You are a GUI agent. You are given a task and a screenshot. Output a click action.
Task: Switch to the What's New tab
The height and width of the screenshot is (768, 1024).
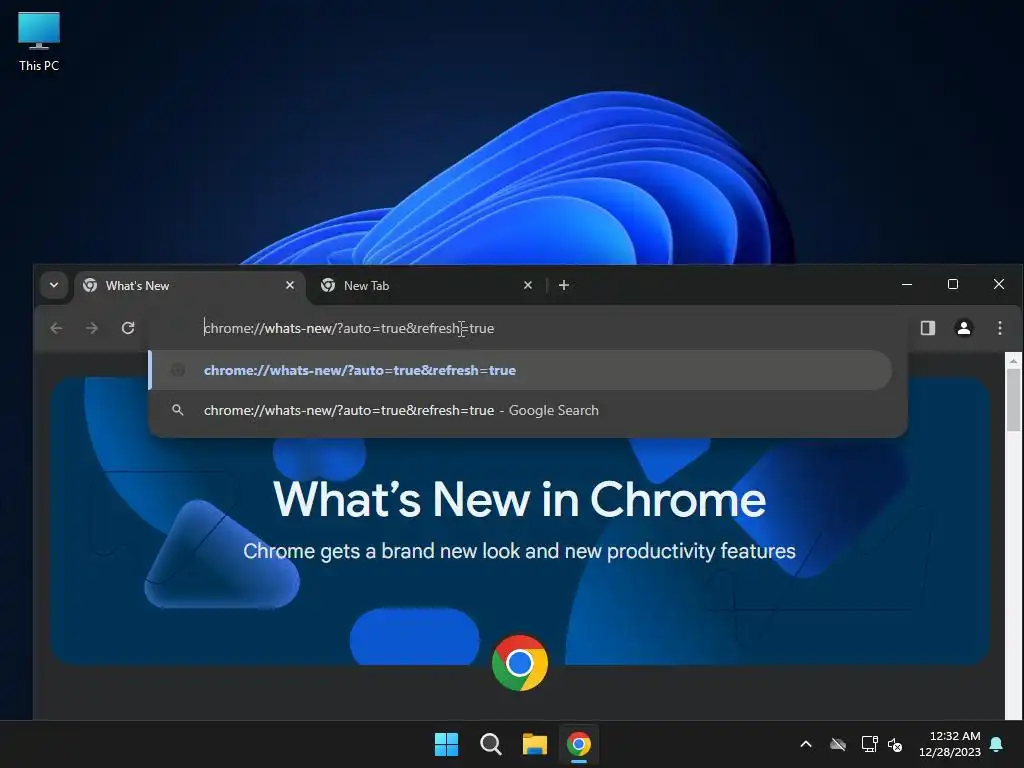(x=189, y=285)
